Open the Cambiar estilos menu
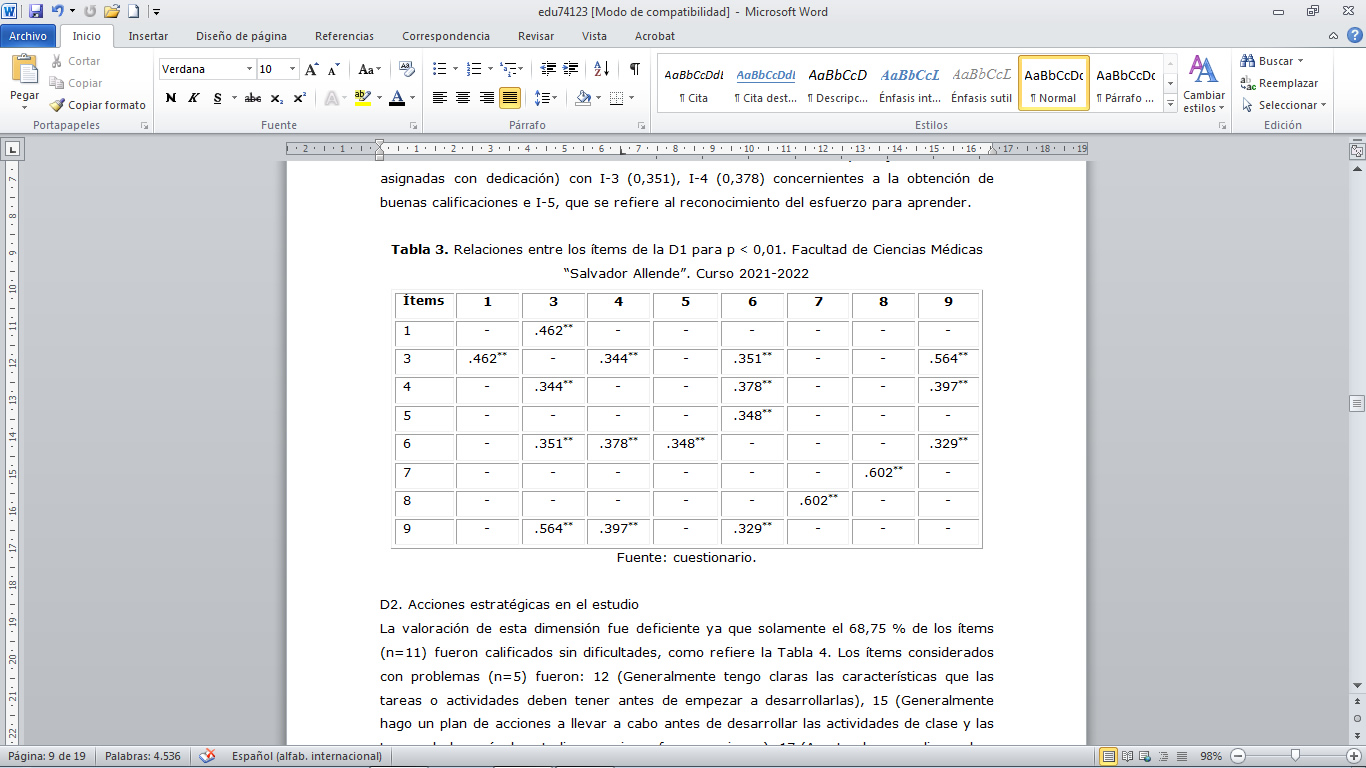The width and height of the screenshot is (1366, 768). (1203, 84)
